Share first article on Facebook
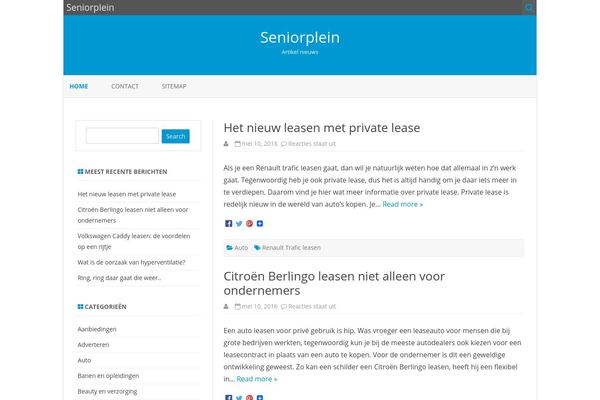600x400 pixels. 228,224
